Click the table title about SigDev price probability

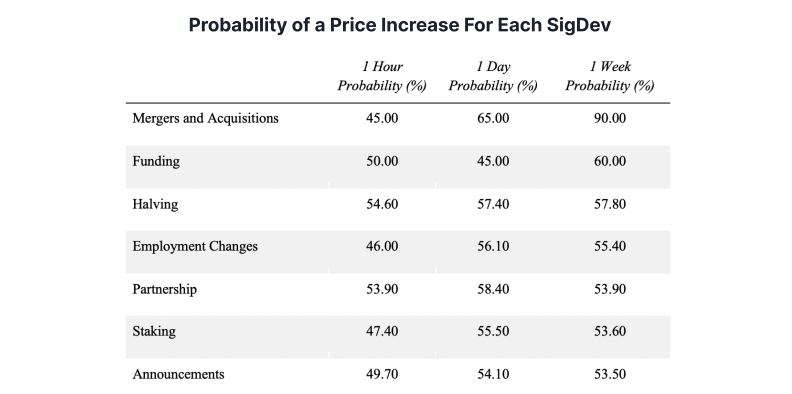(400, 25)
